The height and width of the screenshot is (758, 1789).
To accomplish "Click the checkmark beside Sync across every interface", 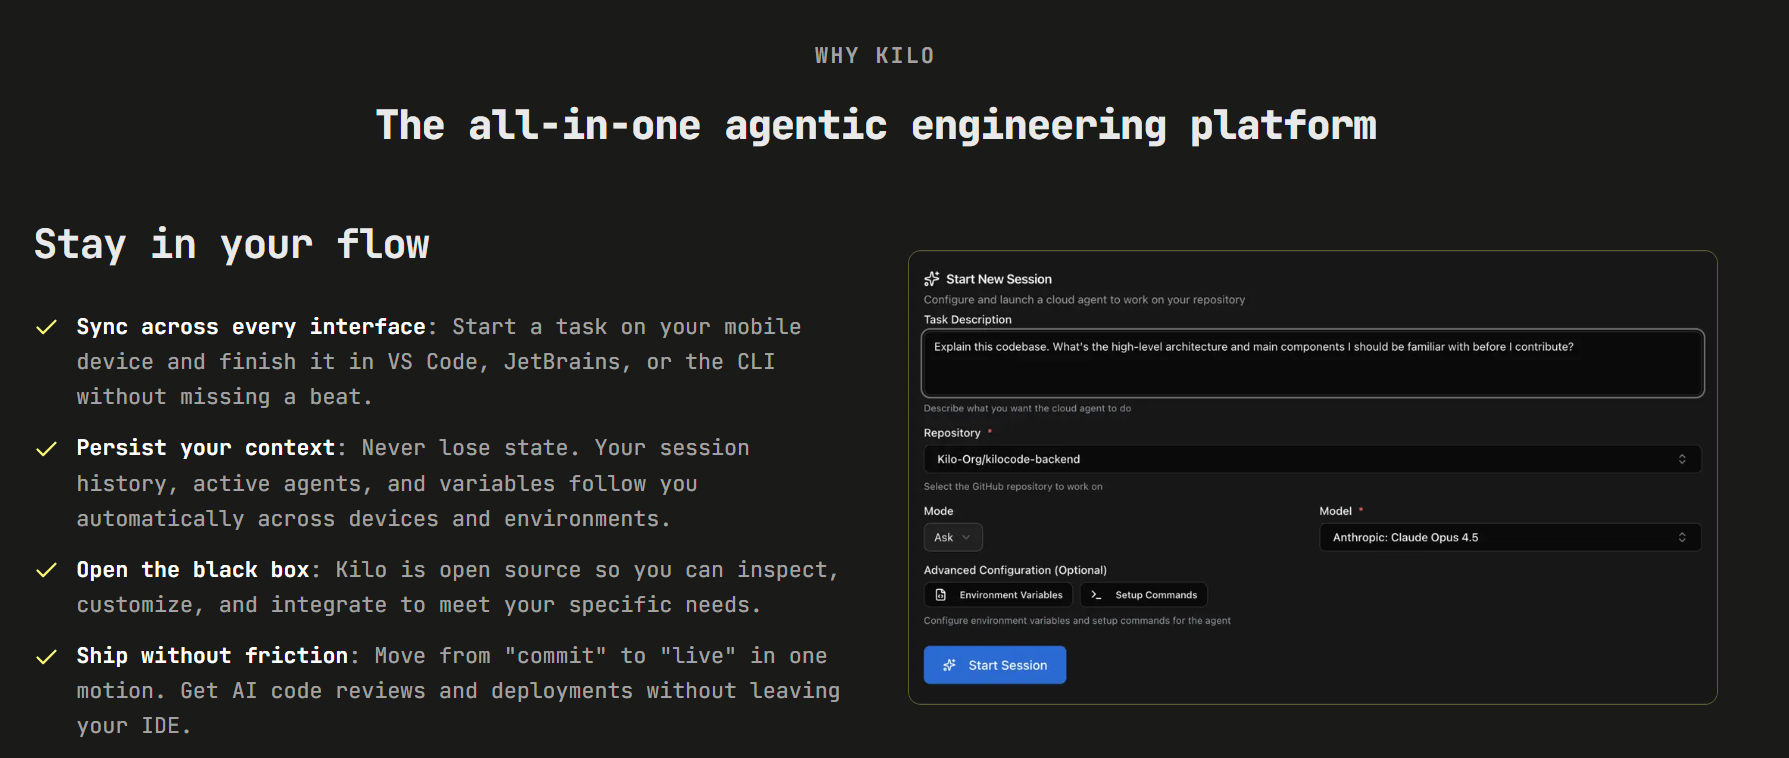I will (46, 327).
